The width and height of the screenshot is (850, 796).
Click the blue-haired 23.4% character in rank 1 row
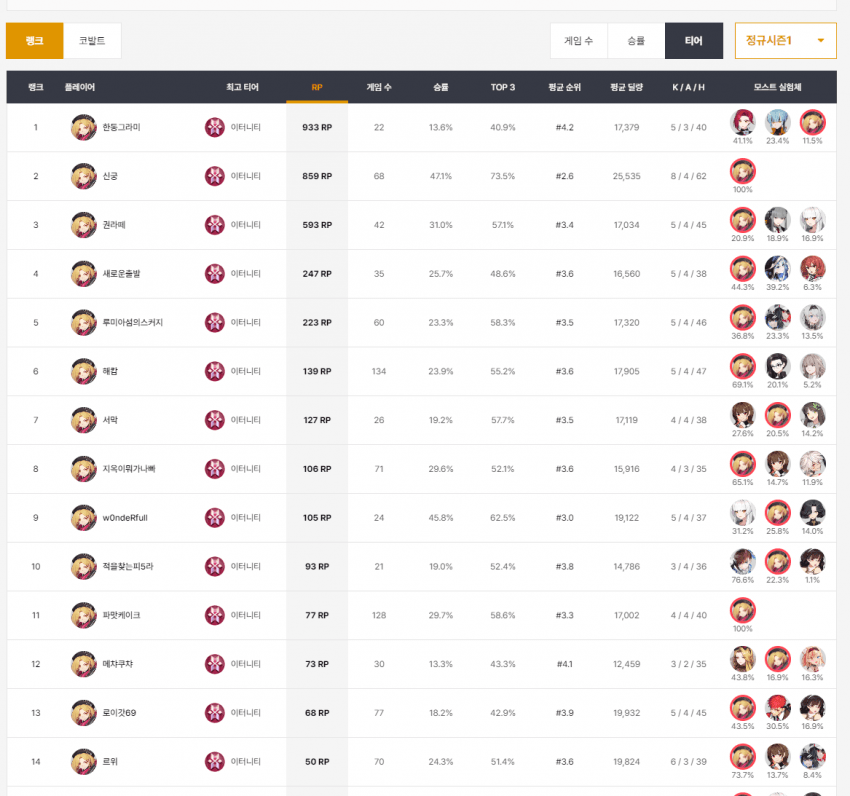coord(777,122)
